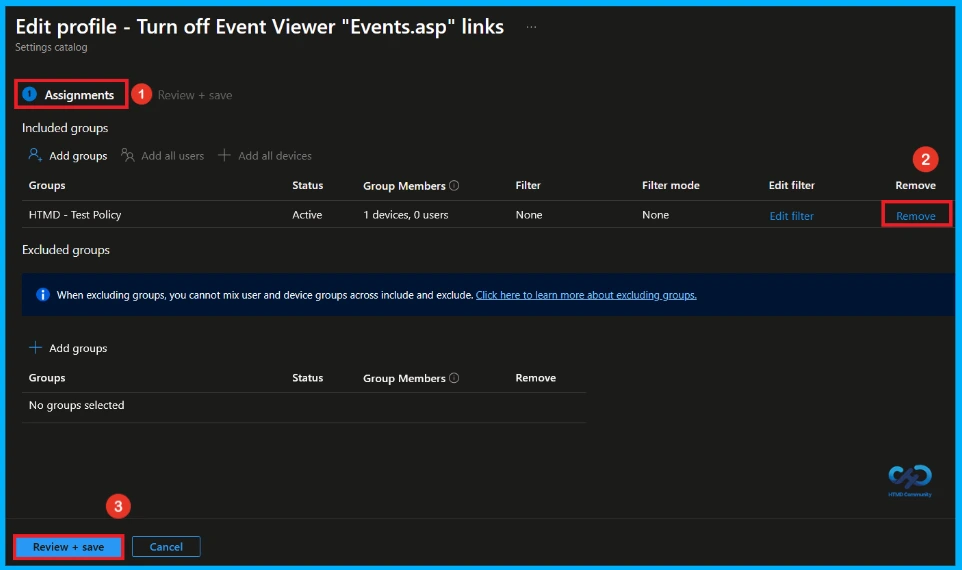Select the Assignments step tab

[71, 94]
